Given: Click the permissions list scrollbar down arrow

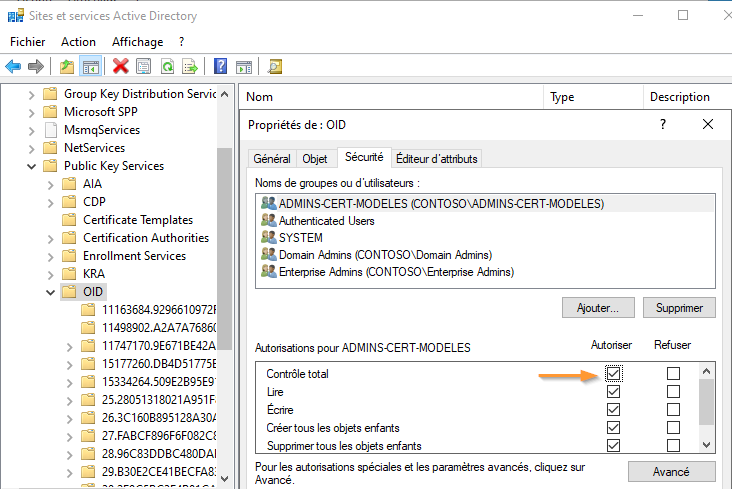Looking at the screenshot, I should click(708, 444).
